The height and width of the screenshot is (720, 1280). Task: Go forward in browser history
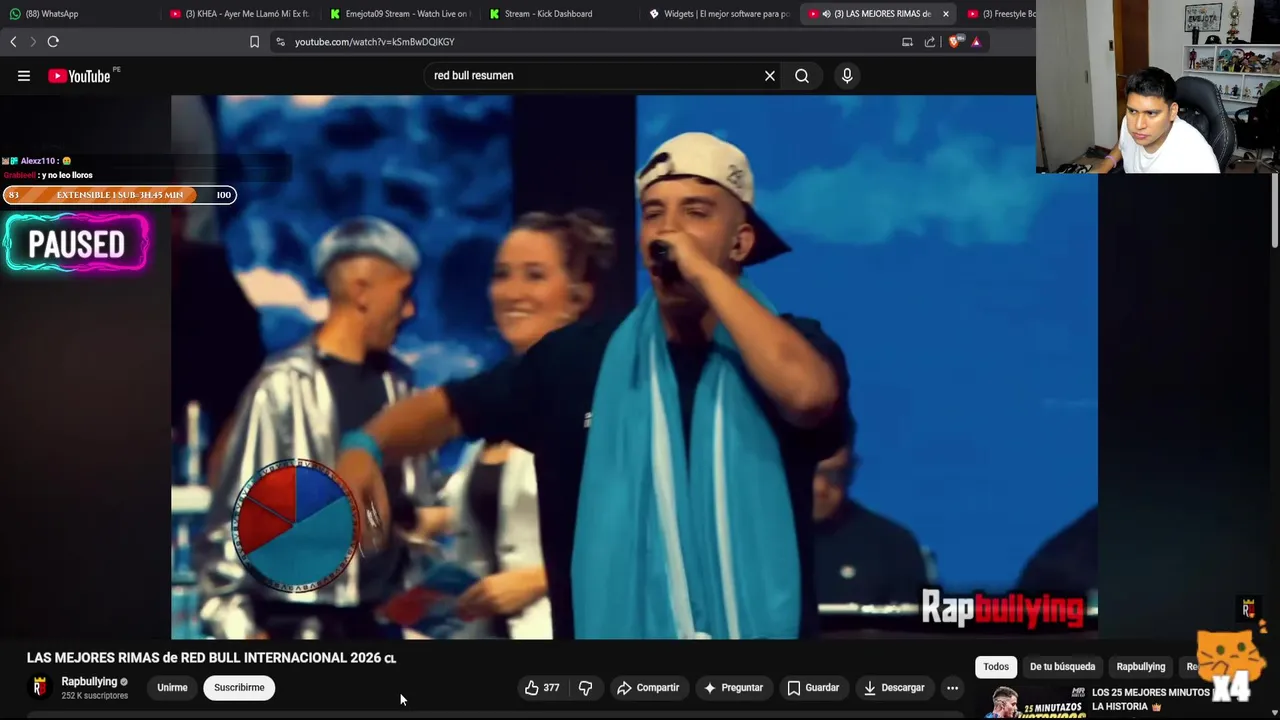(x=32, y=42)
